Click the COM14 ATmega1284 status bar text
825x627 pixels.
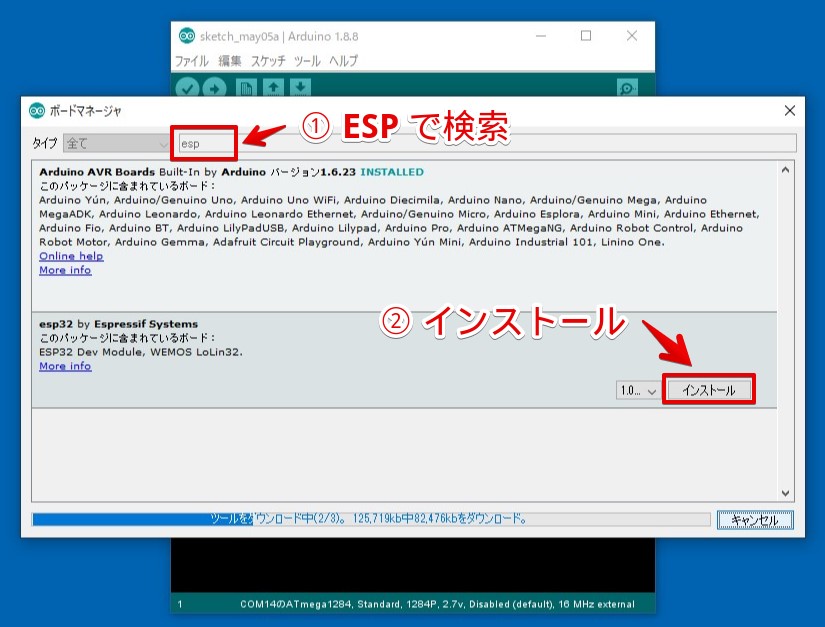[x=437, y=604]
